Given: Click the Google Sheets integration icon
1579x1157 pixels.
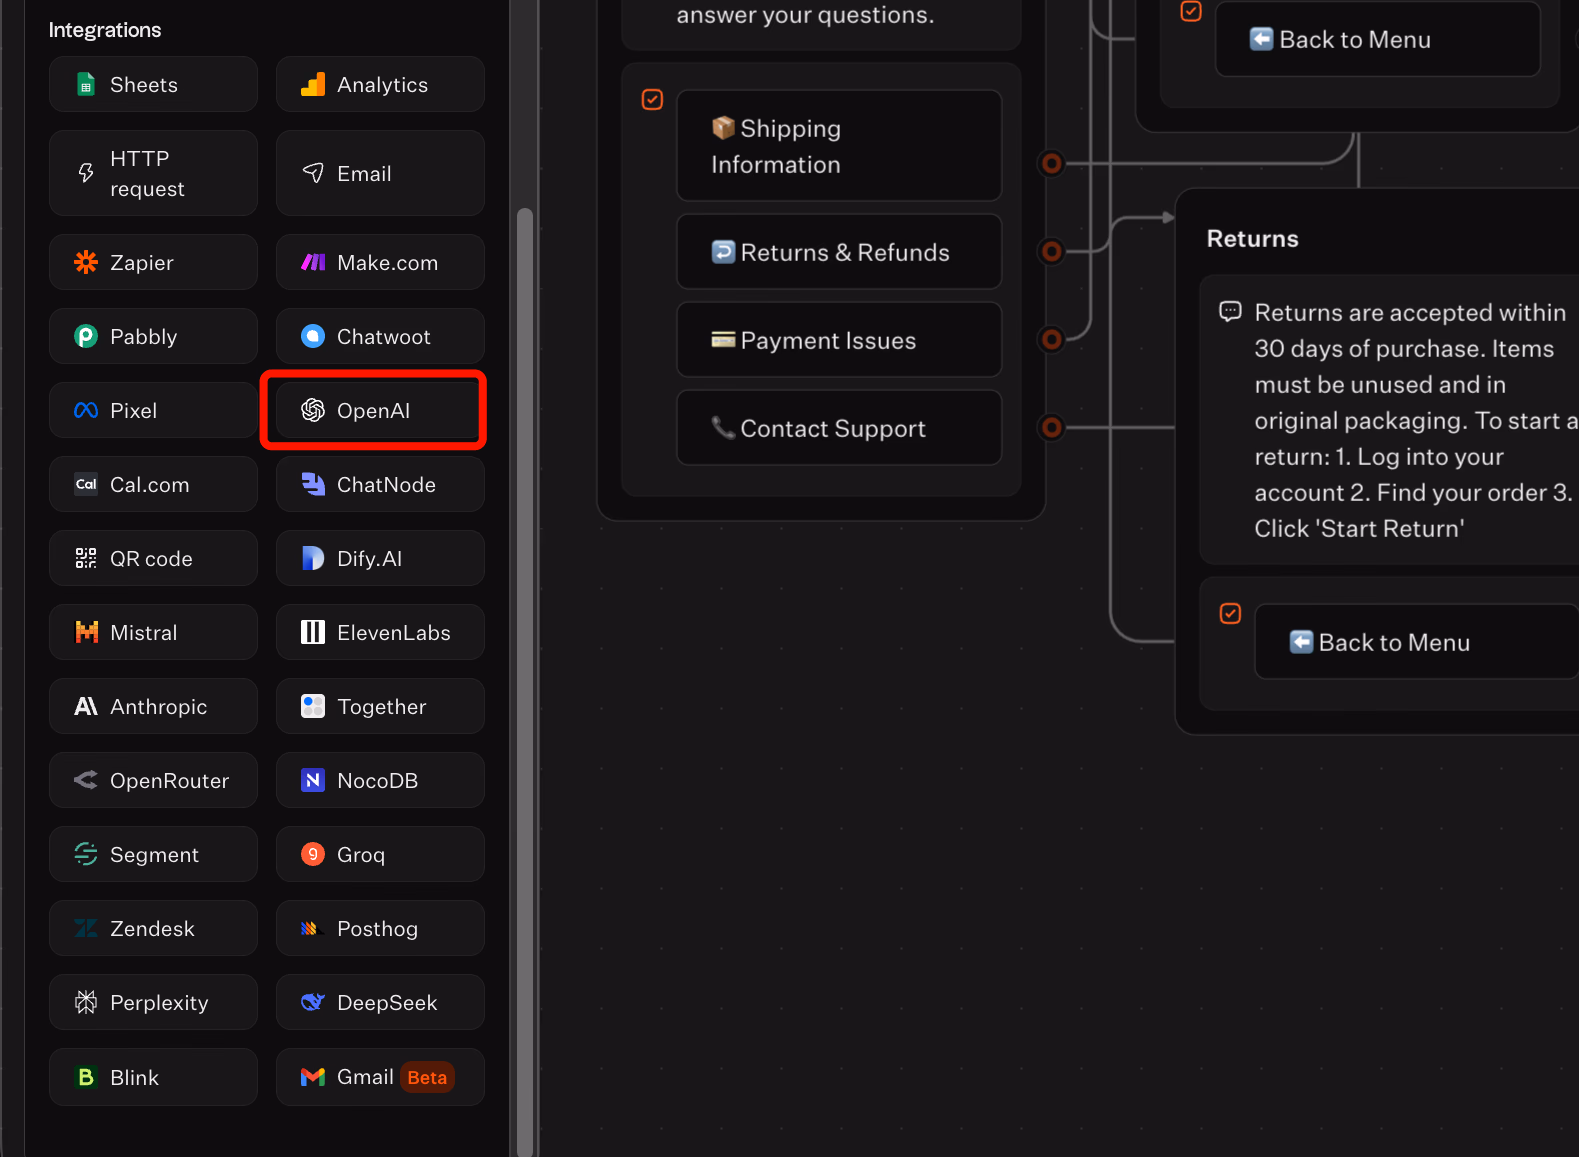Looking at the screenshot, I should (x=86, y=85).
